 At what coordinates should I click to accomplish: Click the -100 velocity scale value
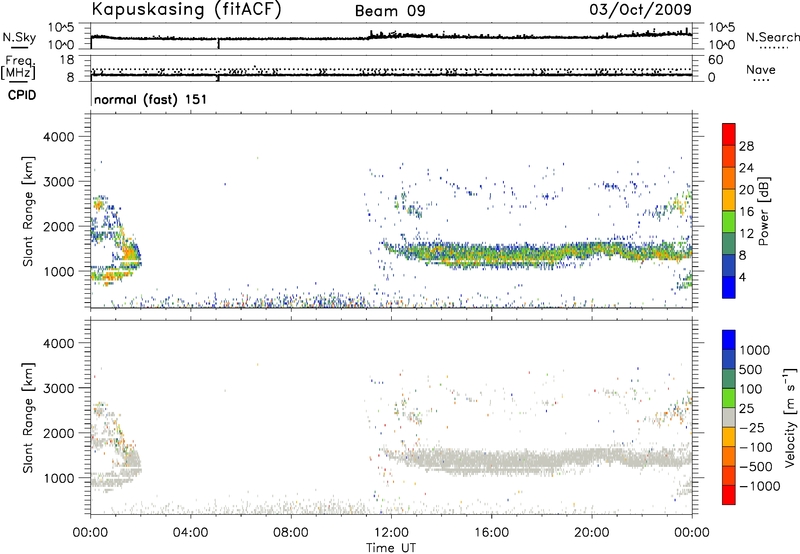coord(756,447)
